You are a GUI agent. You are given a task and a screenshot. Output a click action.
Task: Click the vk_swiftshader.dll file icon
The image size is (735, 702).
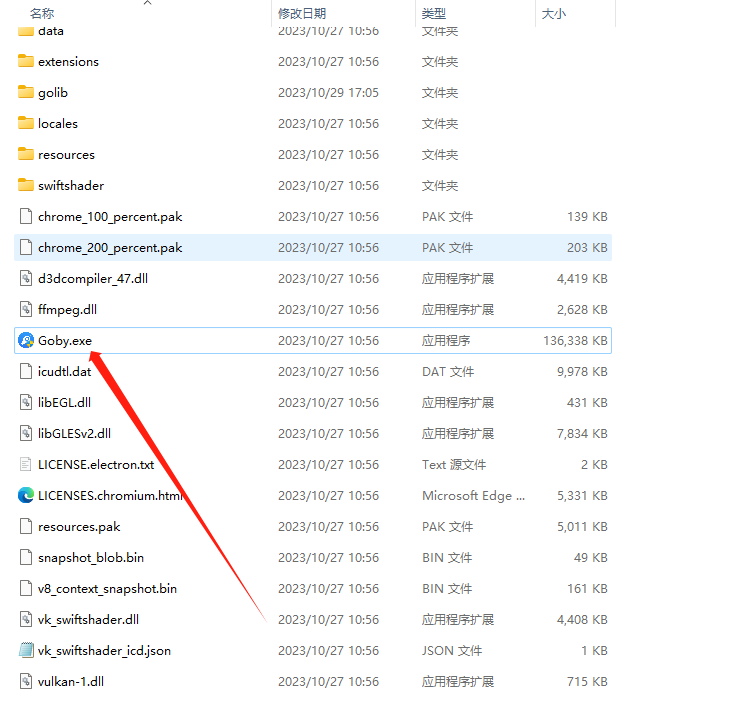tap(26, 619)
